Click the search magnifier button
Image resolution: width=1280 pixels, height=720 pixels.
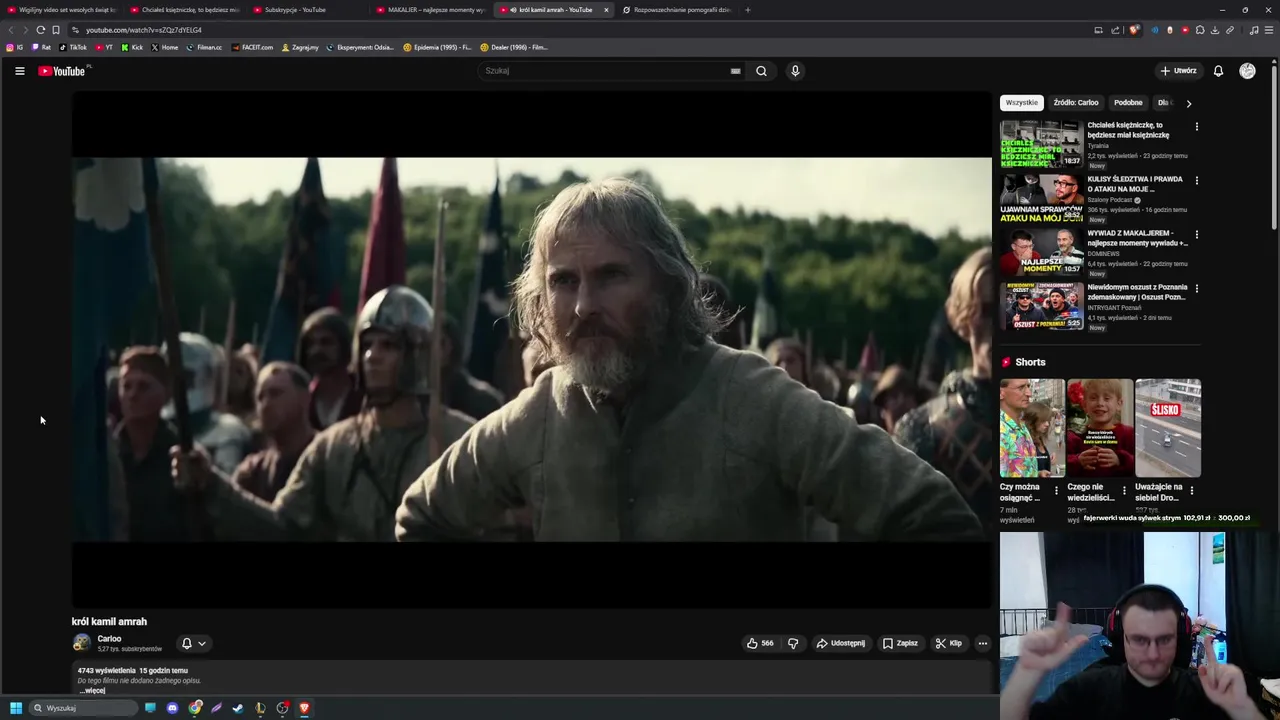pos(761,71)
